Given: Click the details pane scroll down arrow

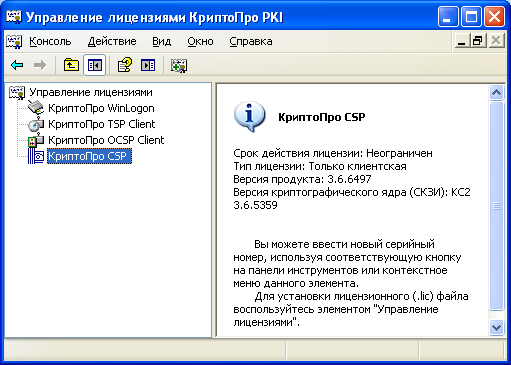Looking at the screenshot, I should tap(496, 327).
